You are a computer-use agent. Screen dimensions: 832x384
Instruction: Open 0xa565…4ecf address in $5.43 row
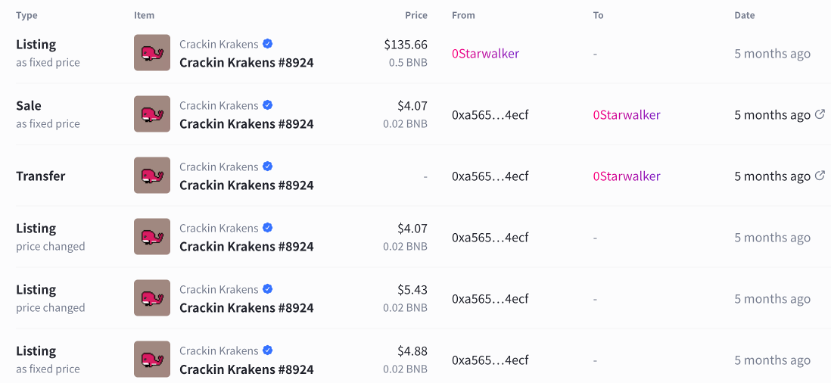pyautogui.click(x=490, y=299)
